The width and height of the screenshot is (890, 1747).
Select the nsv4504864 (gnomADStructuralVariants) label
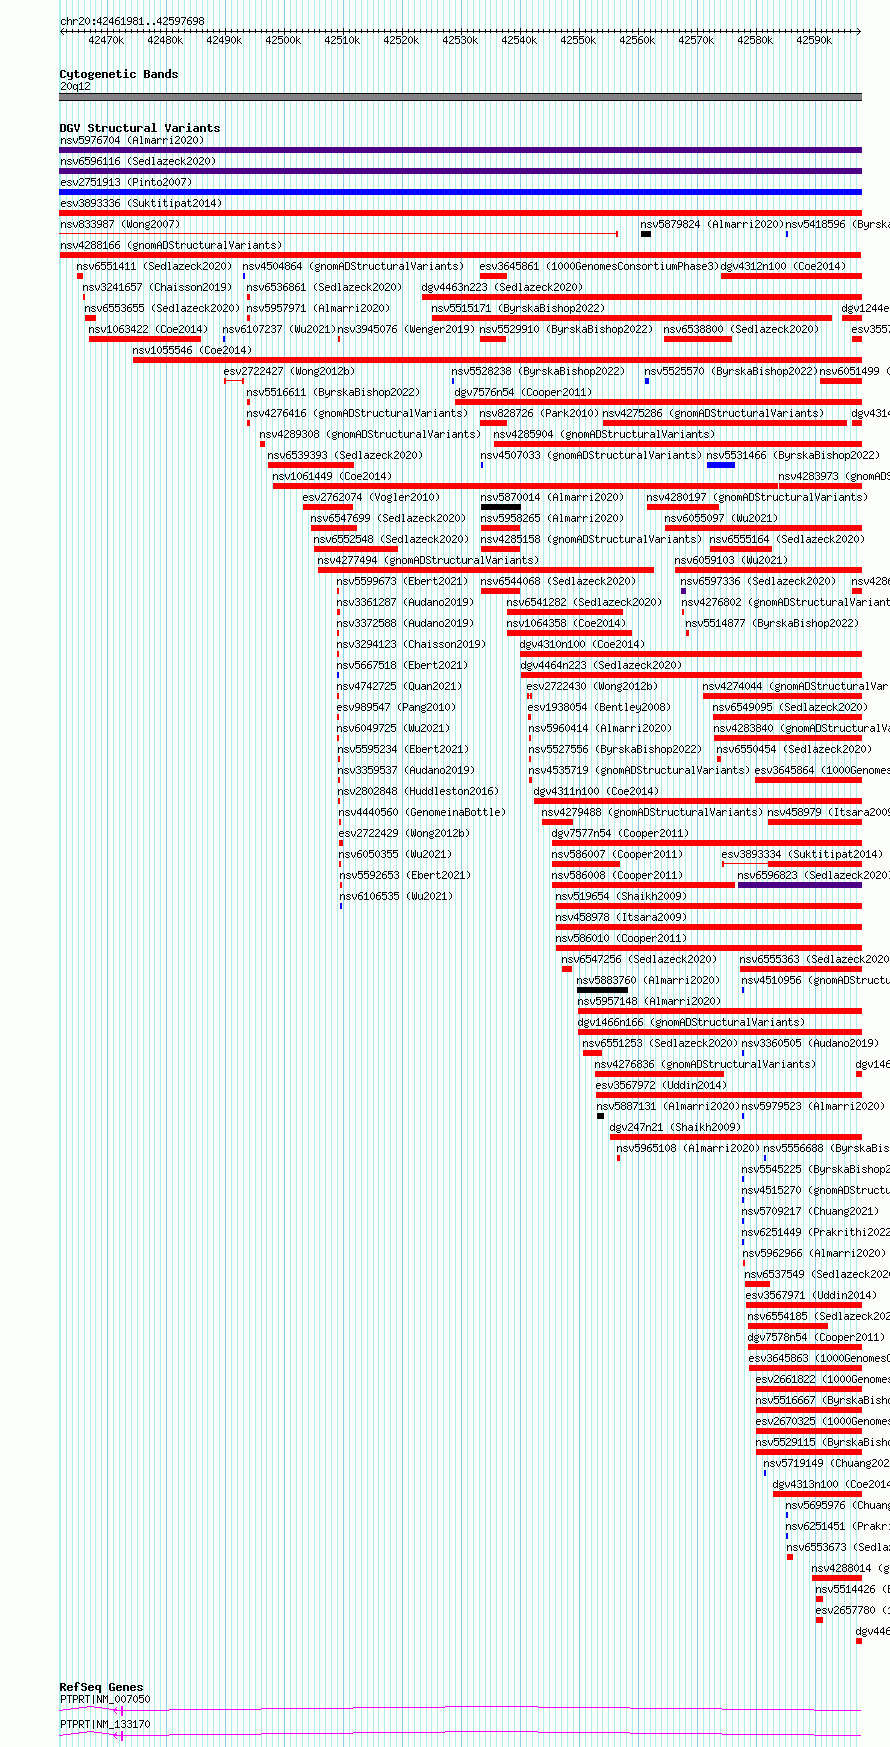(353, 266)
